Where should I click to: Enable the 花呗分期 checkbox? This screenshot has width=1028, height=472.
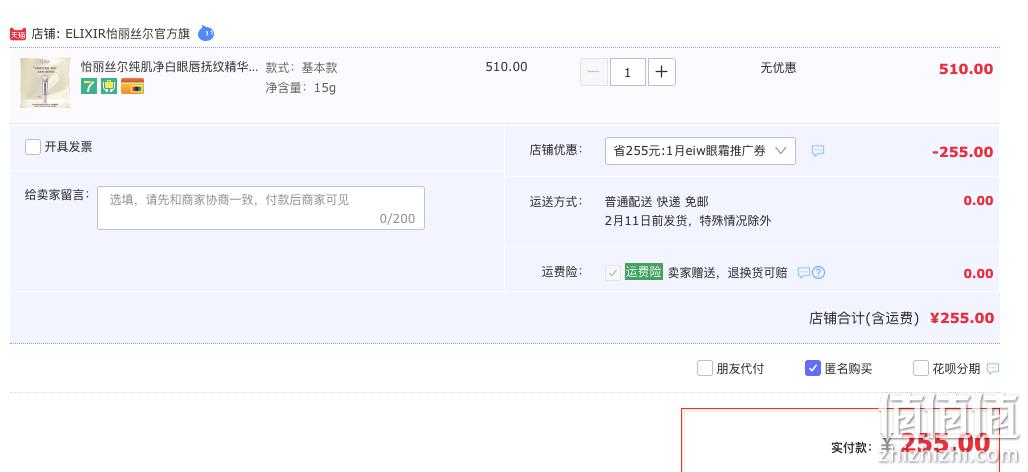pos(920,368)
